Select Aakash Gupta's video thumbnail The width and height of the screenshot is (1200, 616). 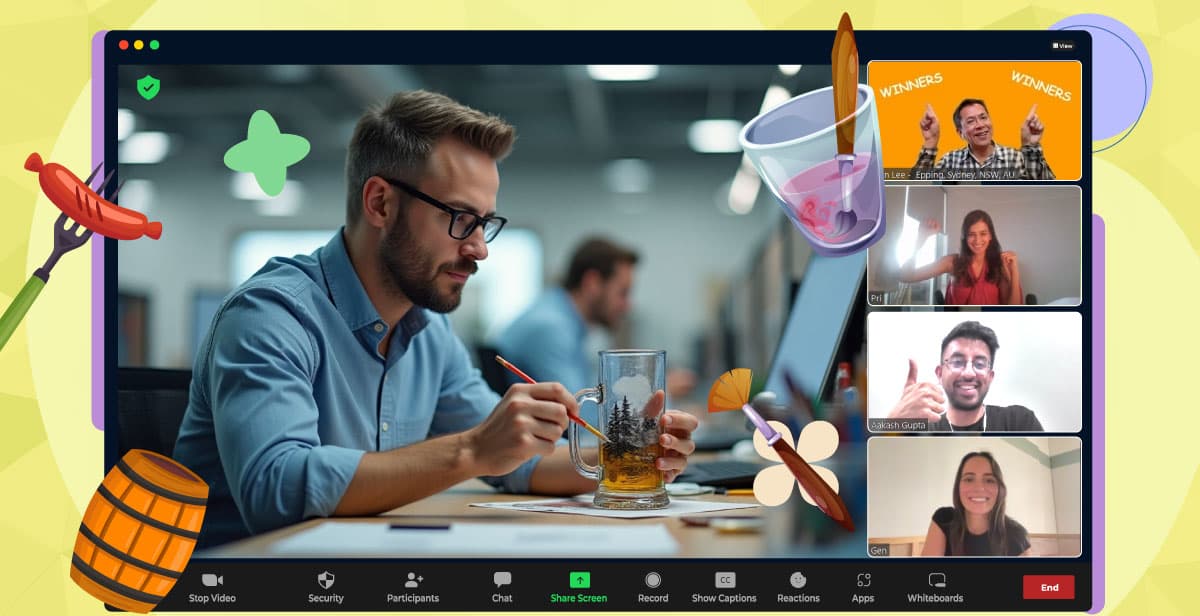click(x=974, y=371)
